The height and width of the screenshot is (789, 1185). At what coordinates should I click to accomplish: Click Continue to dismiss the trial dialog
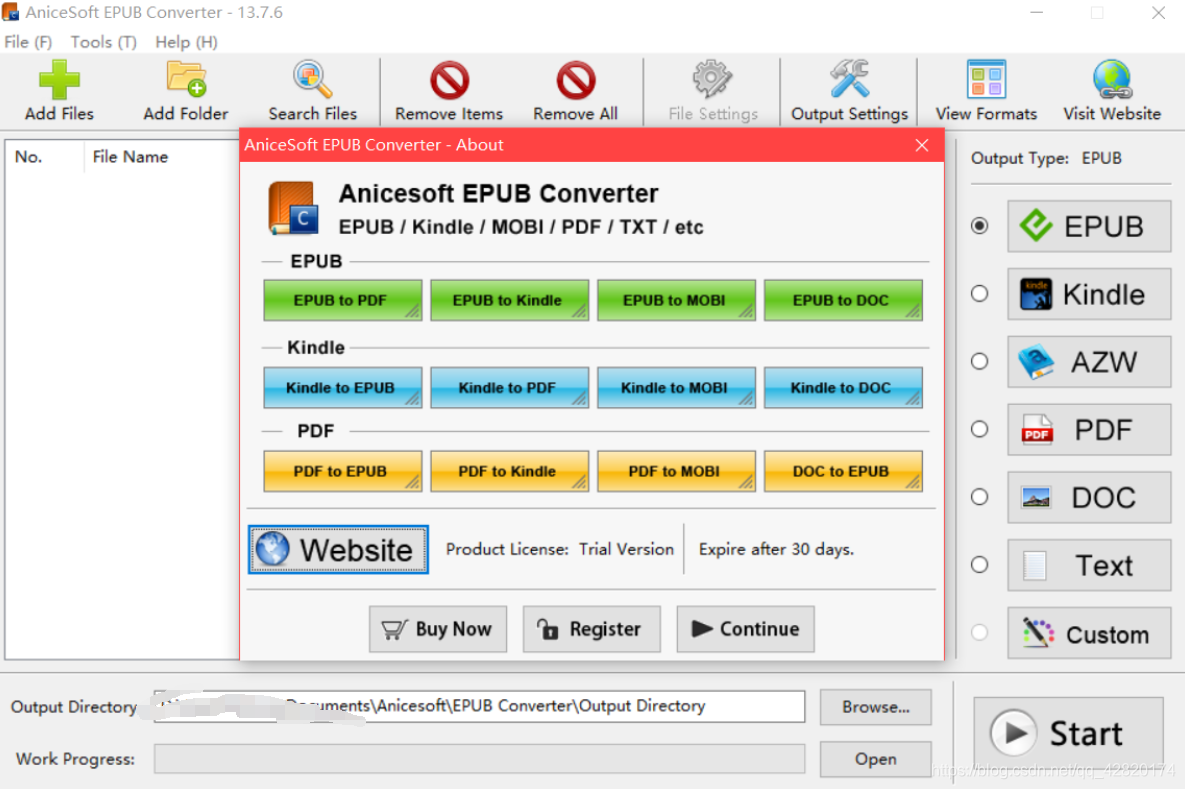click(745, 629)
